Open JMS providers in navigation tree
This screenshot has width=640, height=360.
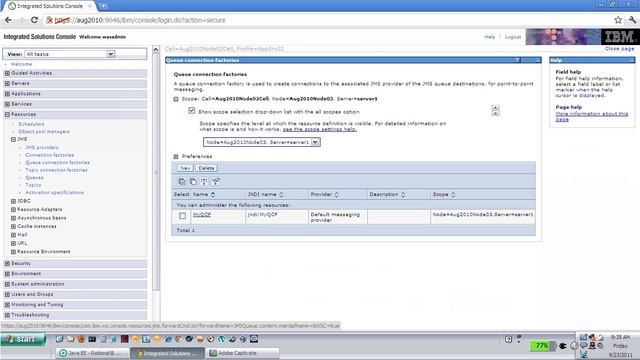click(x=42, y=147)
